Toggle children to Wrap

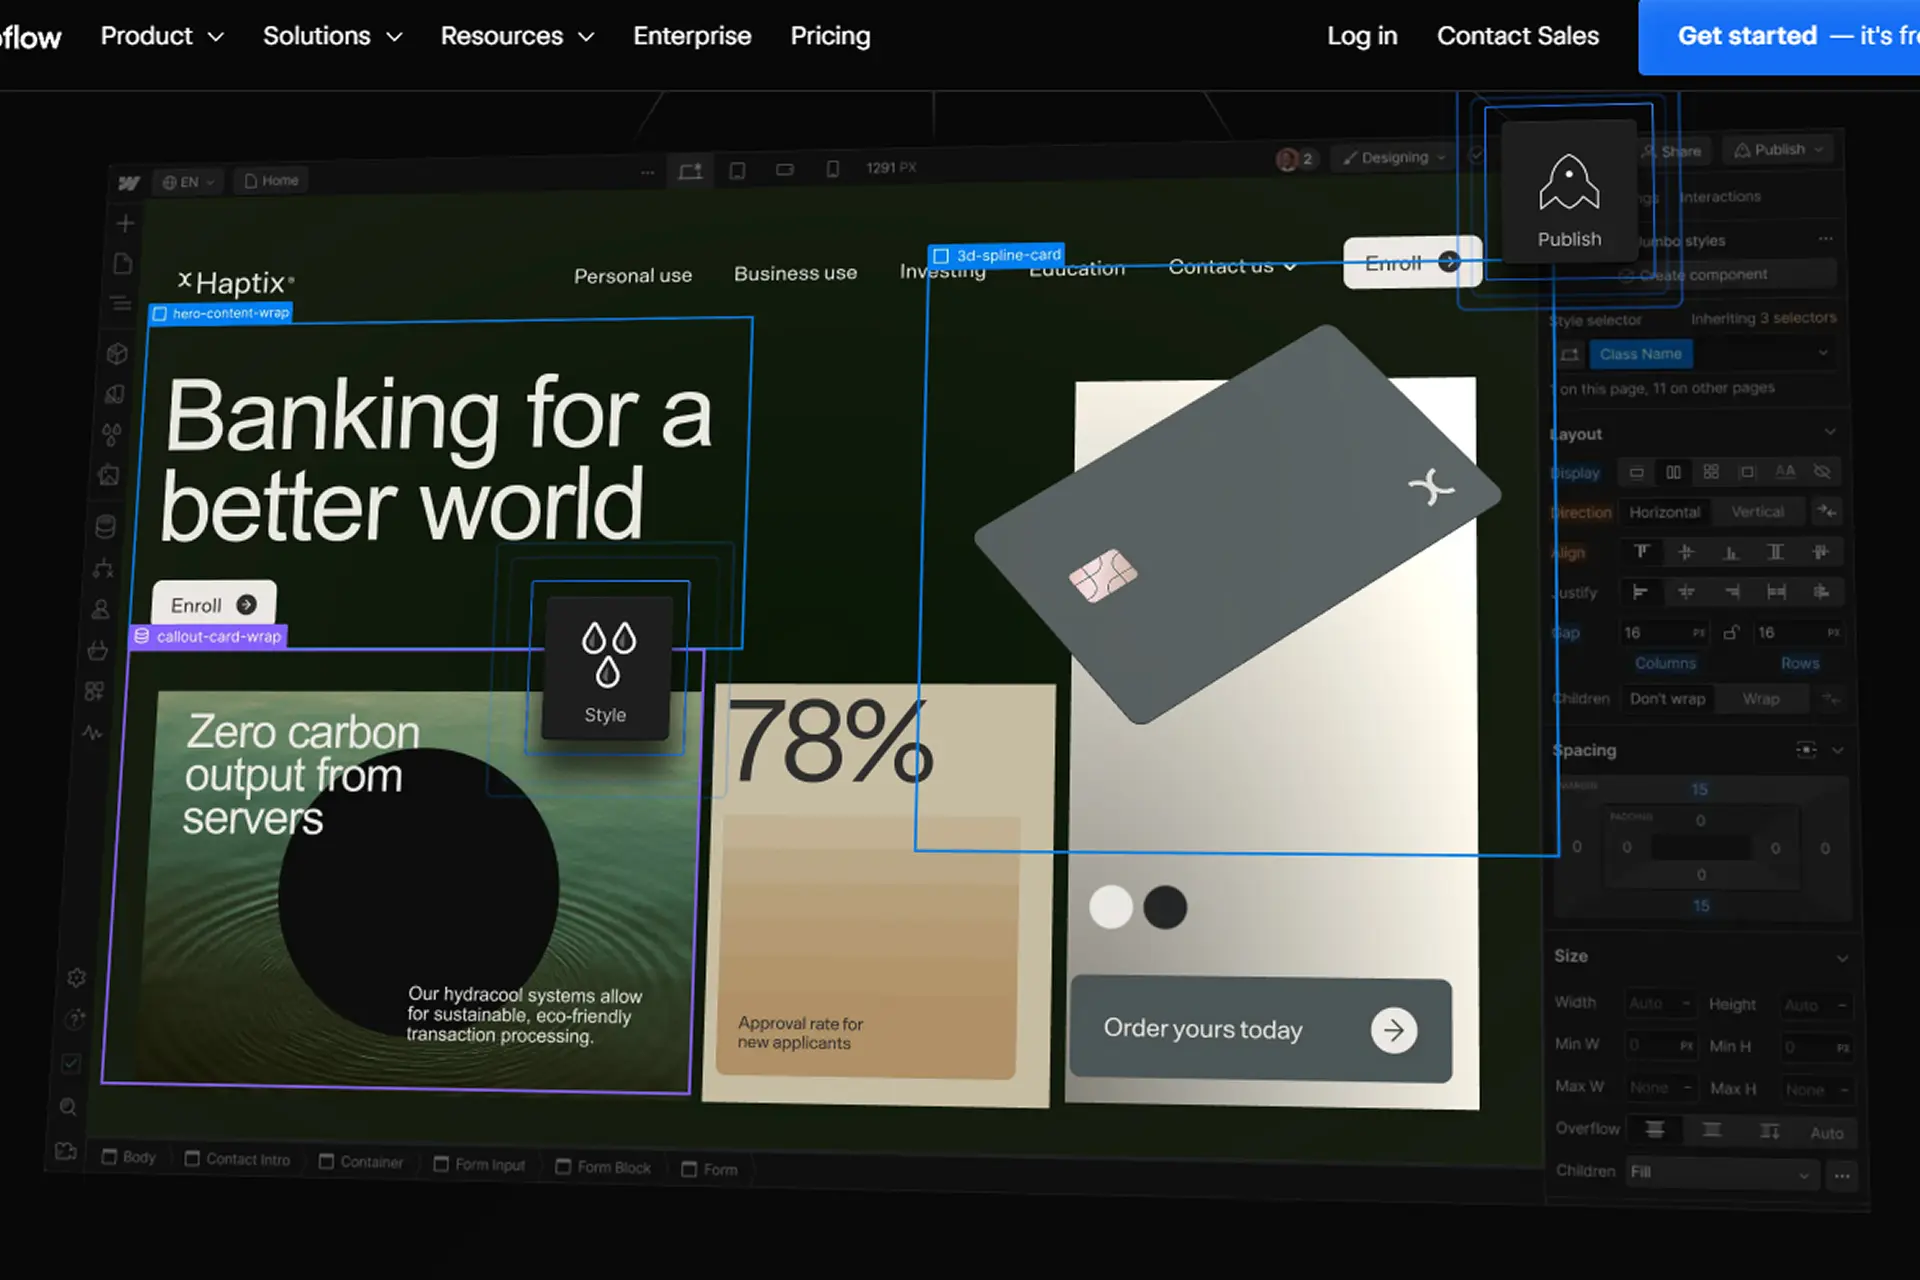[x=1760, y=699]
